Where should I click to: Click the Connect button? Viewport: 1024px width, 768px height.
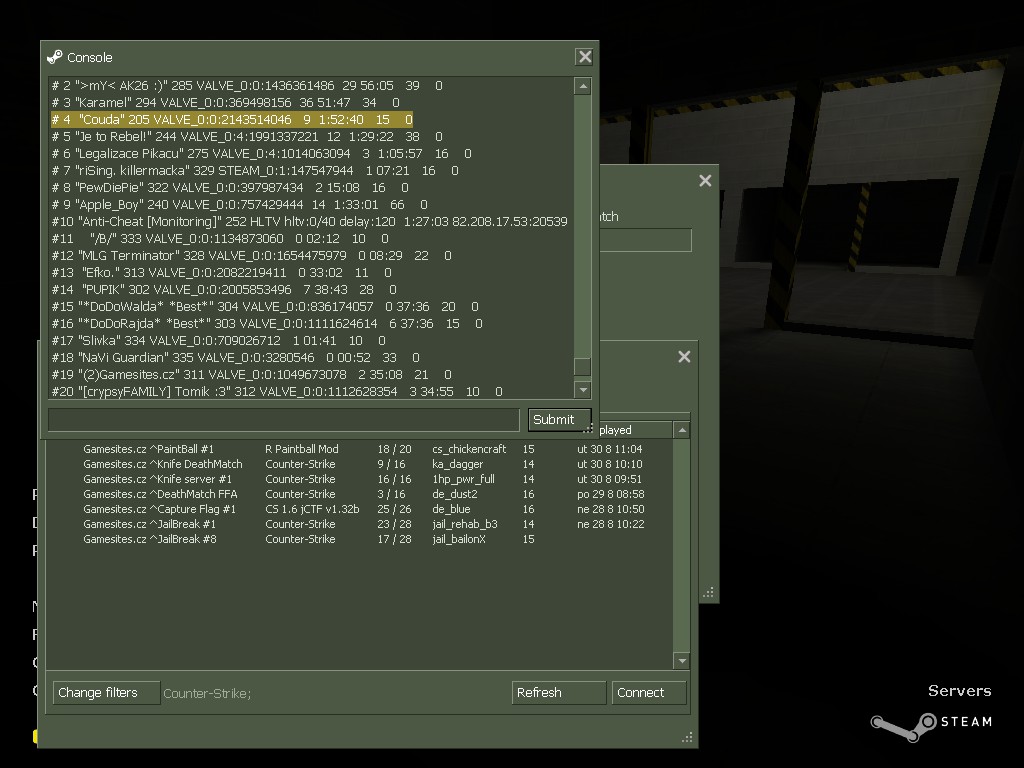[648, 693]
